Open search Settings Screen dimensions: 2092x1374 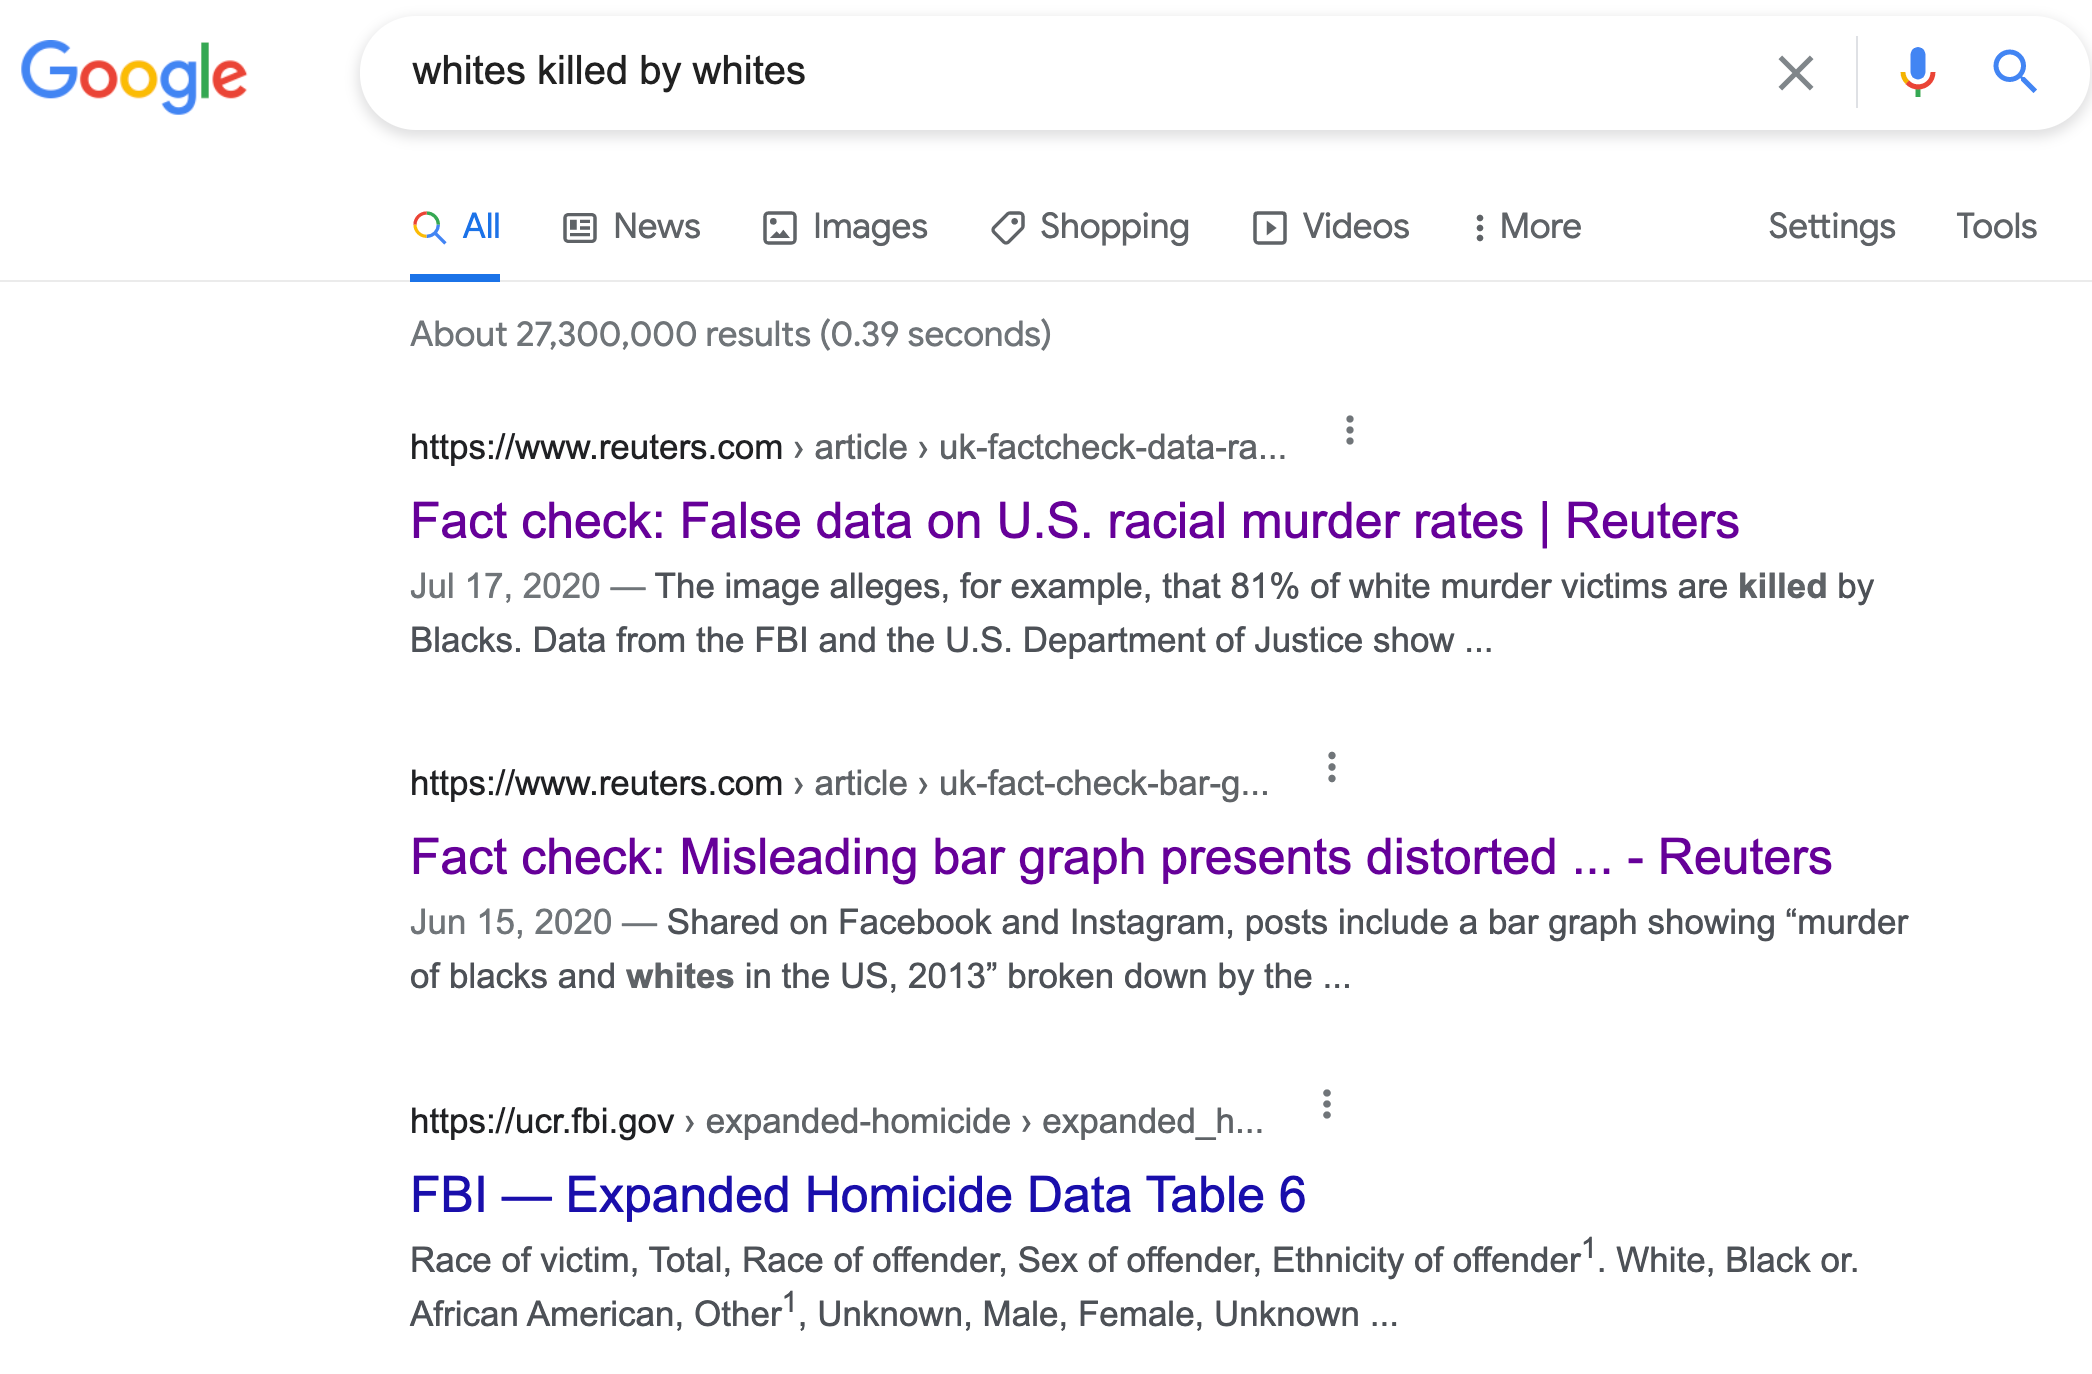pyautogui.click(x=1831, y=227)
